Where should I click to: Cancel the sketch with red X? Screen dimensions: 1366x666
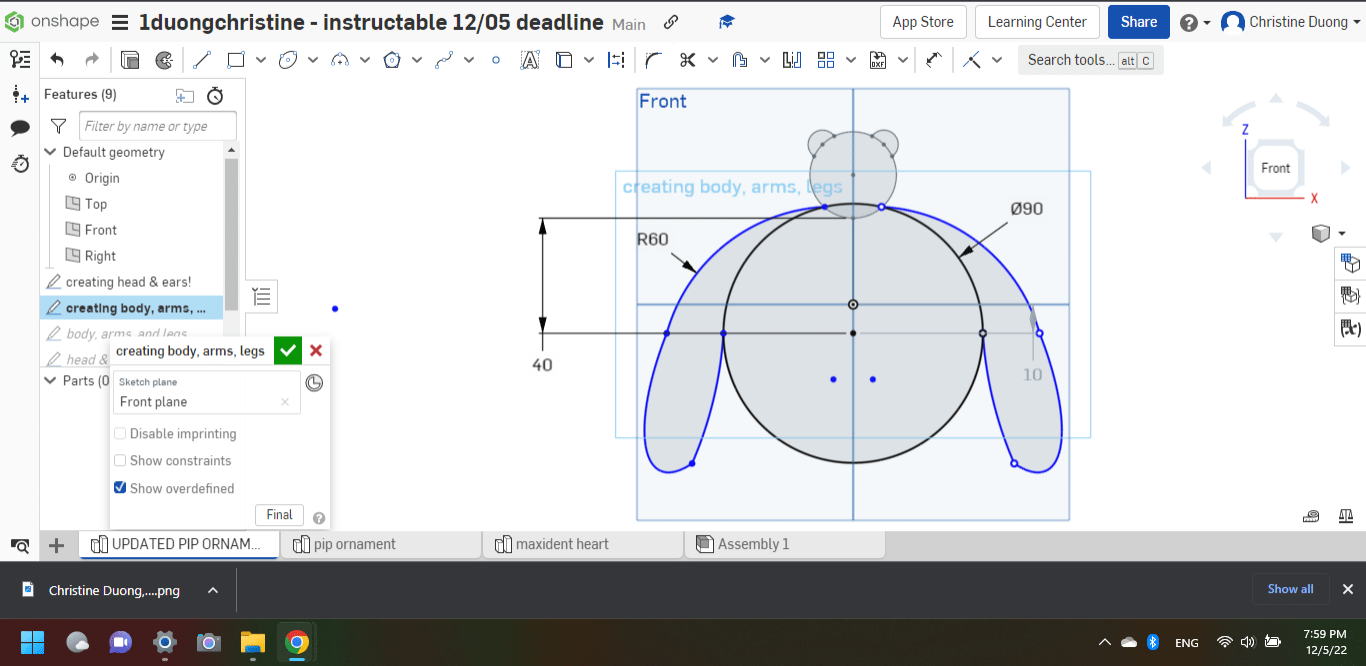tap(316, 351)
